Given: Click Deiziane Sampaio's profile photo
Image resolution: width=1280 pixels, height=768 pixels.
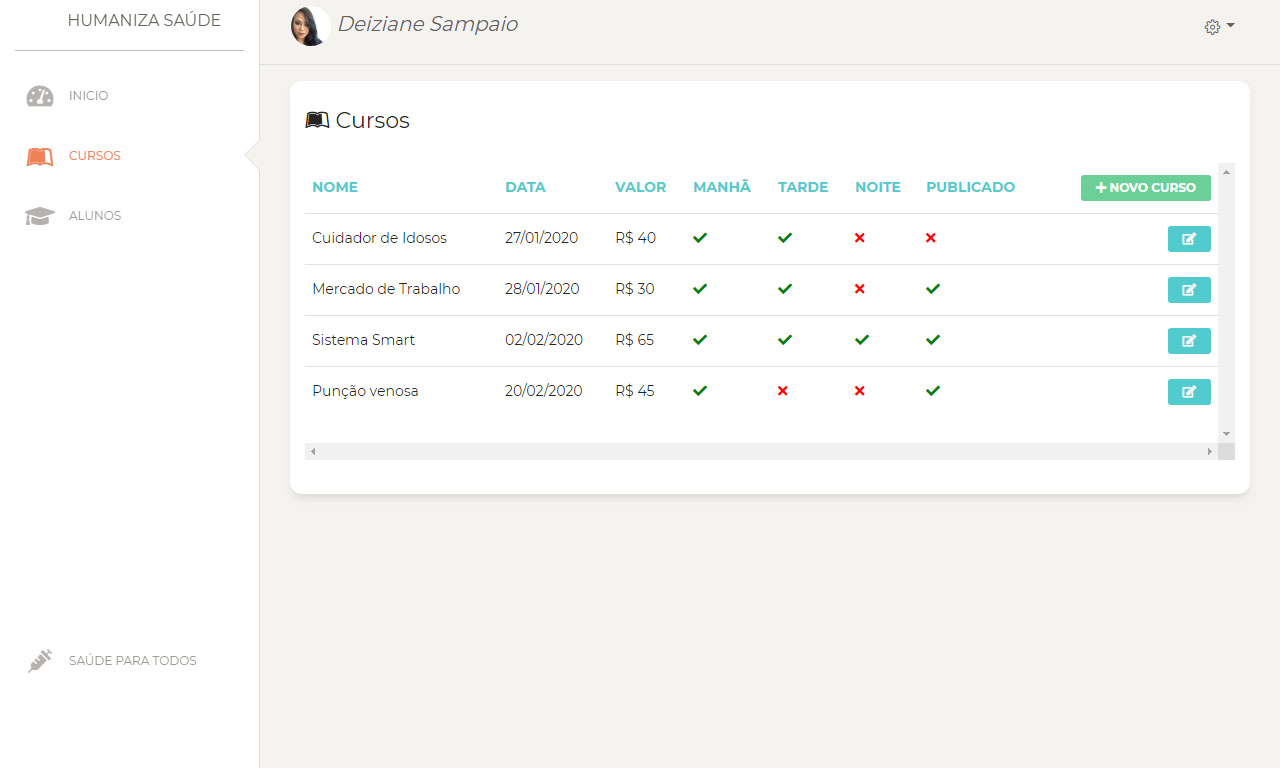Looking at the screenshot, I should click(310, 26).
